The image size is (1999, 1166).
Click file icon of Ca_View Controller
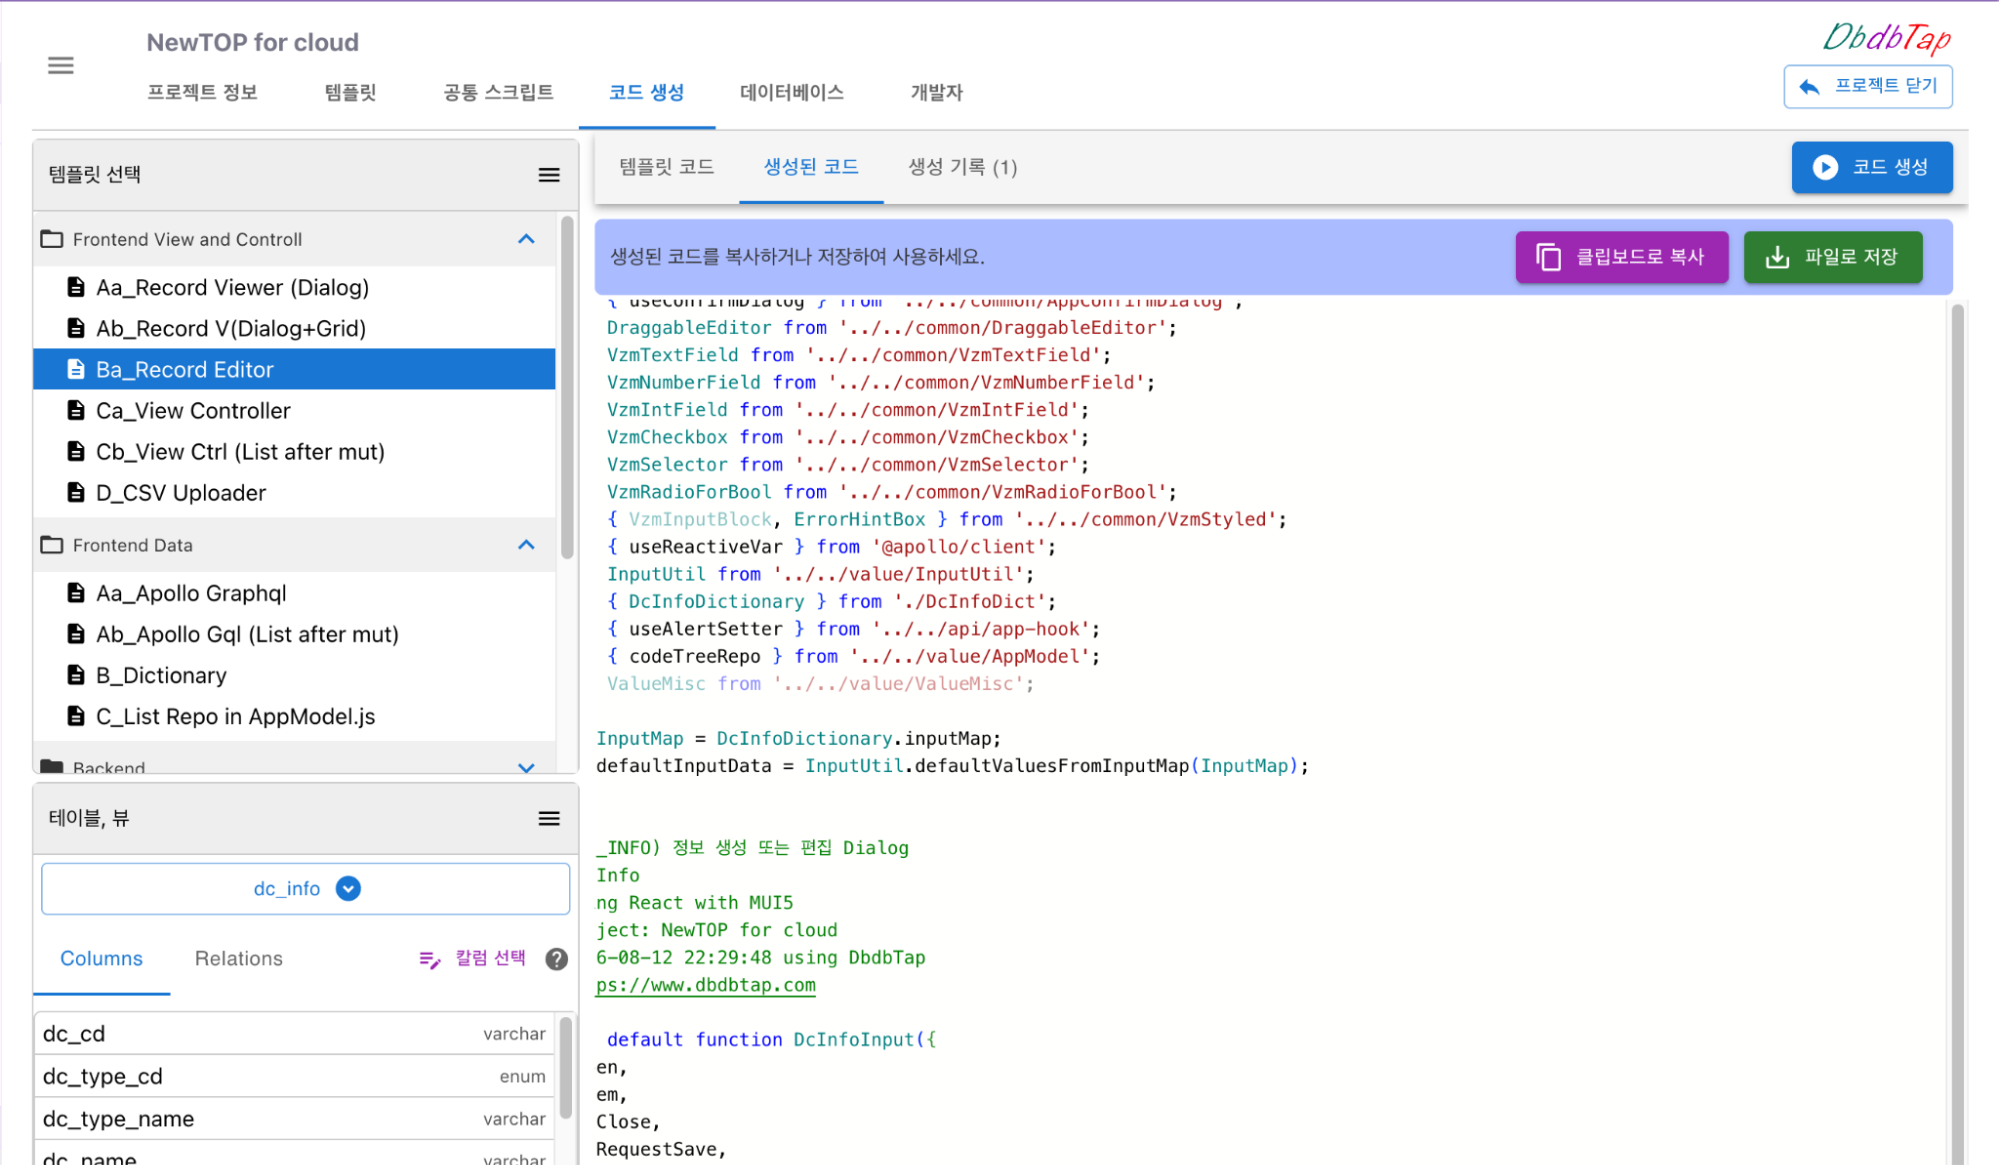click(x=76, y=411)
